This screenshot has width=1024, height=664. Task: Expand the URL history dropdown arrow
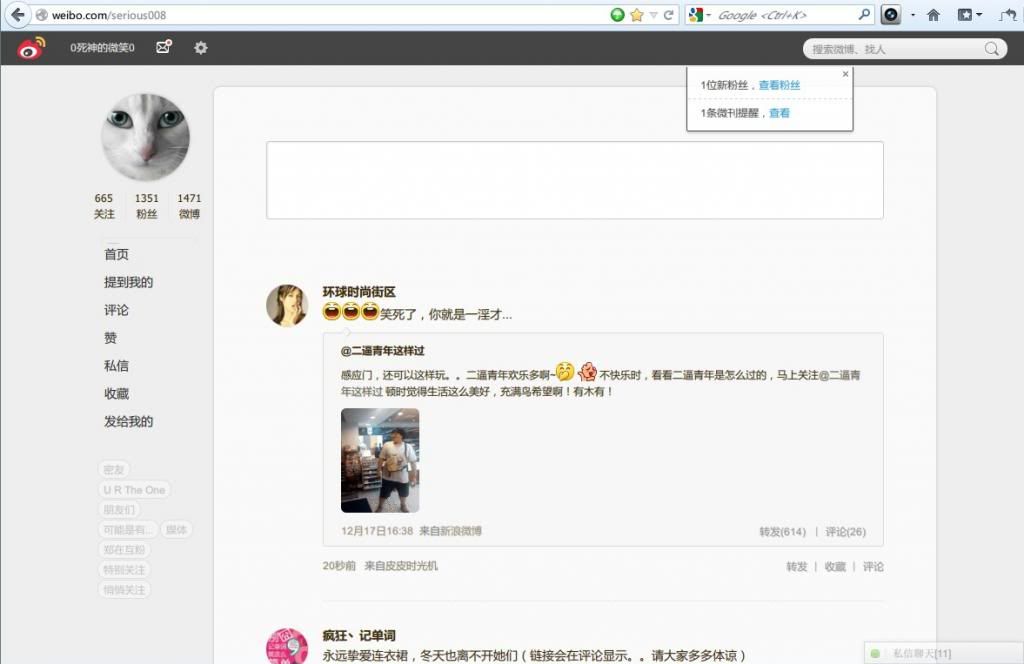[x=653, y=15]
